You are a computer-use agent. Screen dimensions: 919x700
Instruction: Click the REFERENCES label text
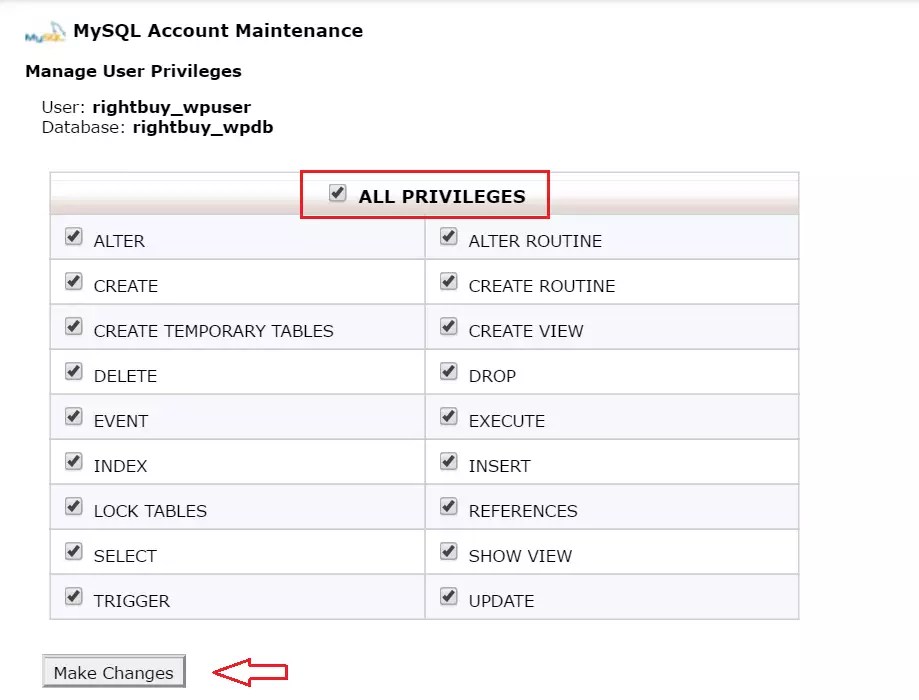tap(523, 511)
